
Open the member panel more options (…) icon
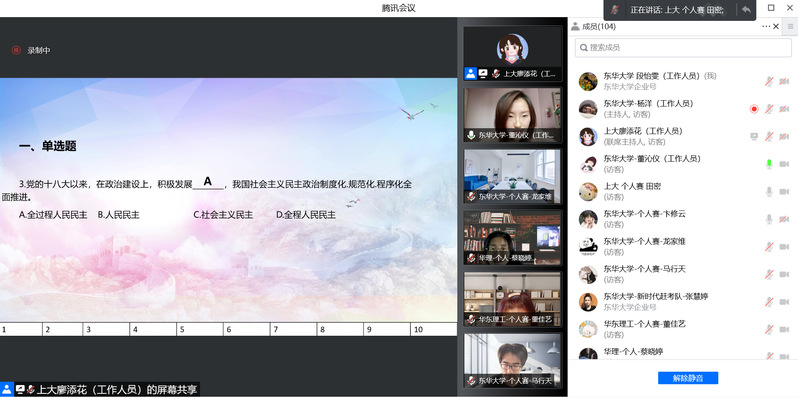766,26
